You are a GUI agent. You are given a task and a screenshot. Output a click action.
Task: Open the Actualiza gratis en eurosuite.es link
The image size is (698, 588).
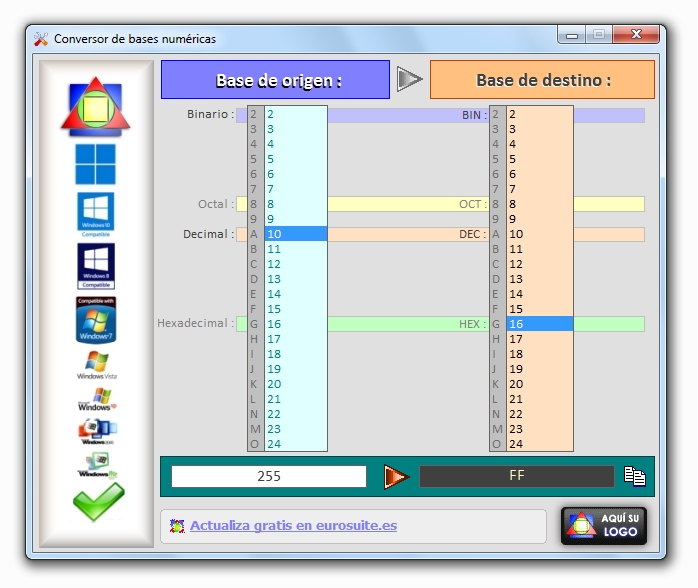click(x=293, y=526)
